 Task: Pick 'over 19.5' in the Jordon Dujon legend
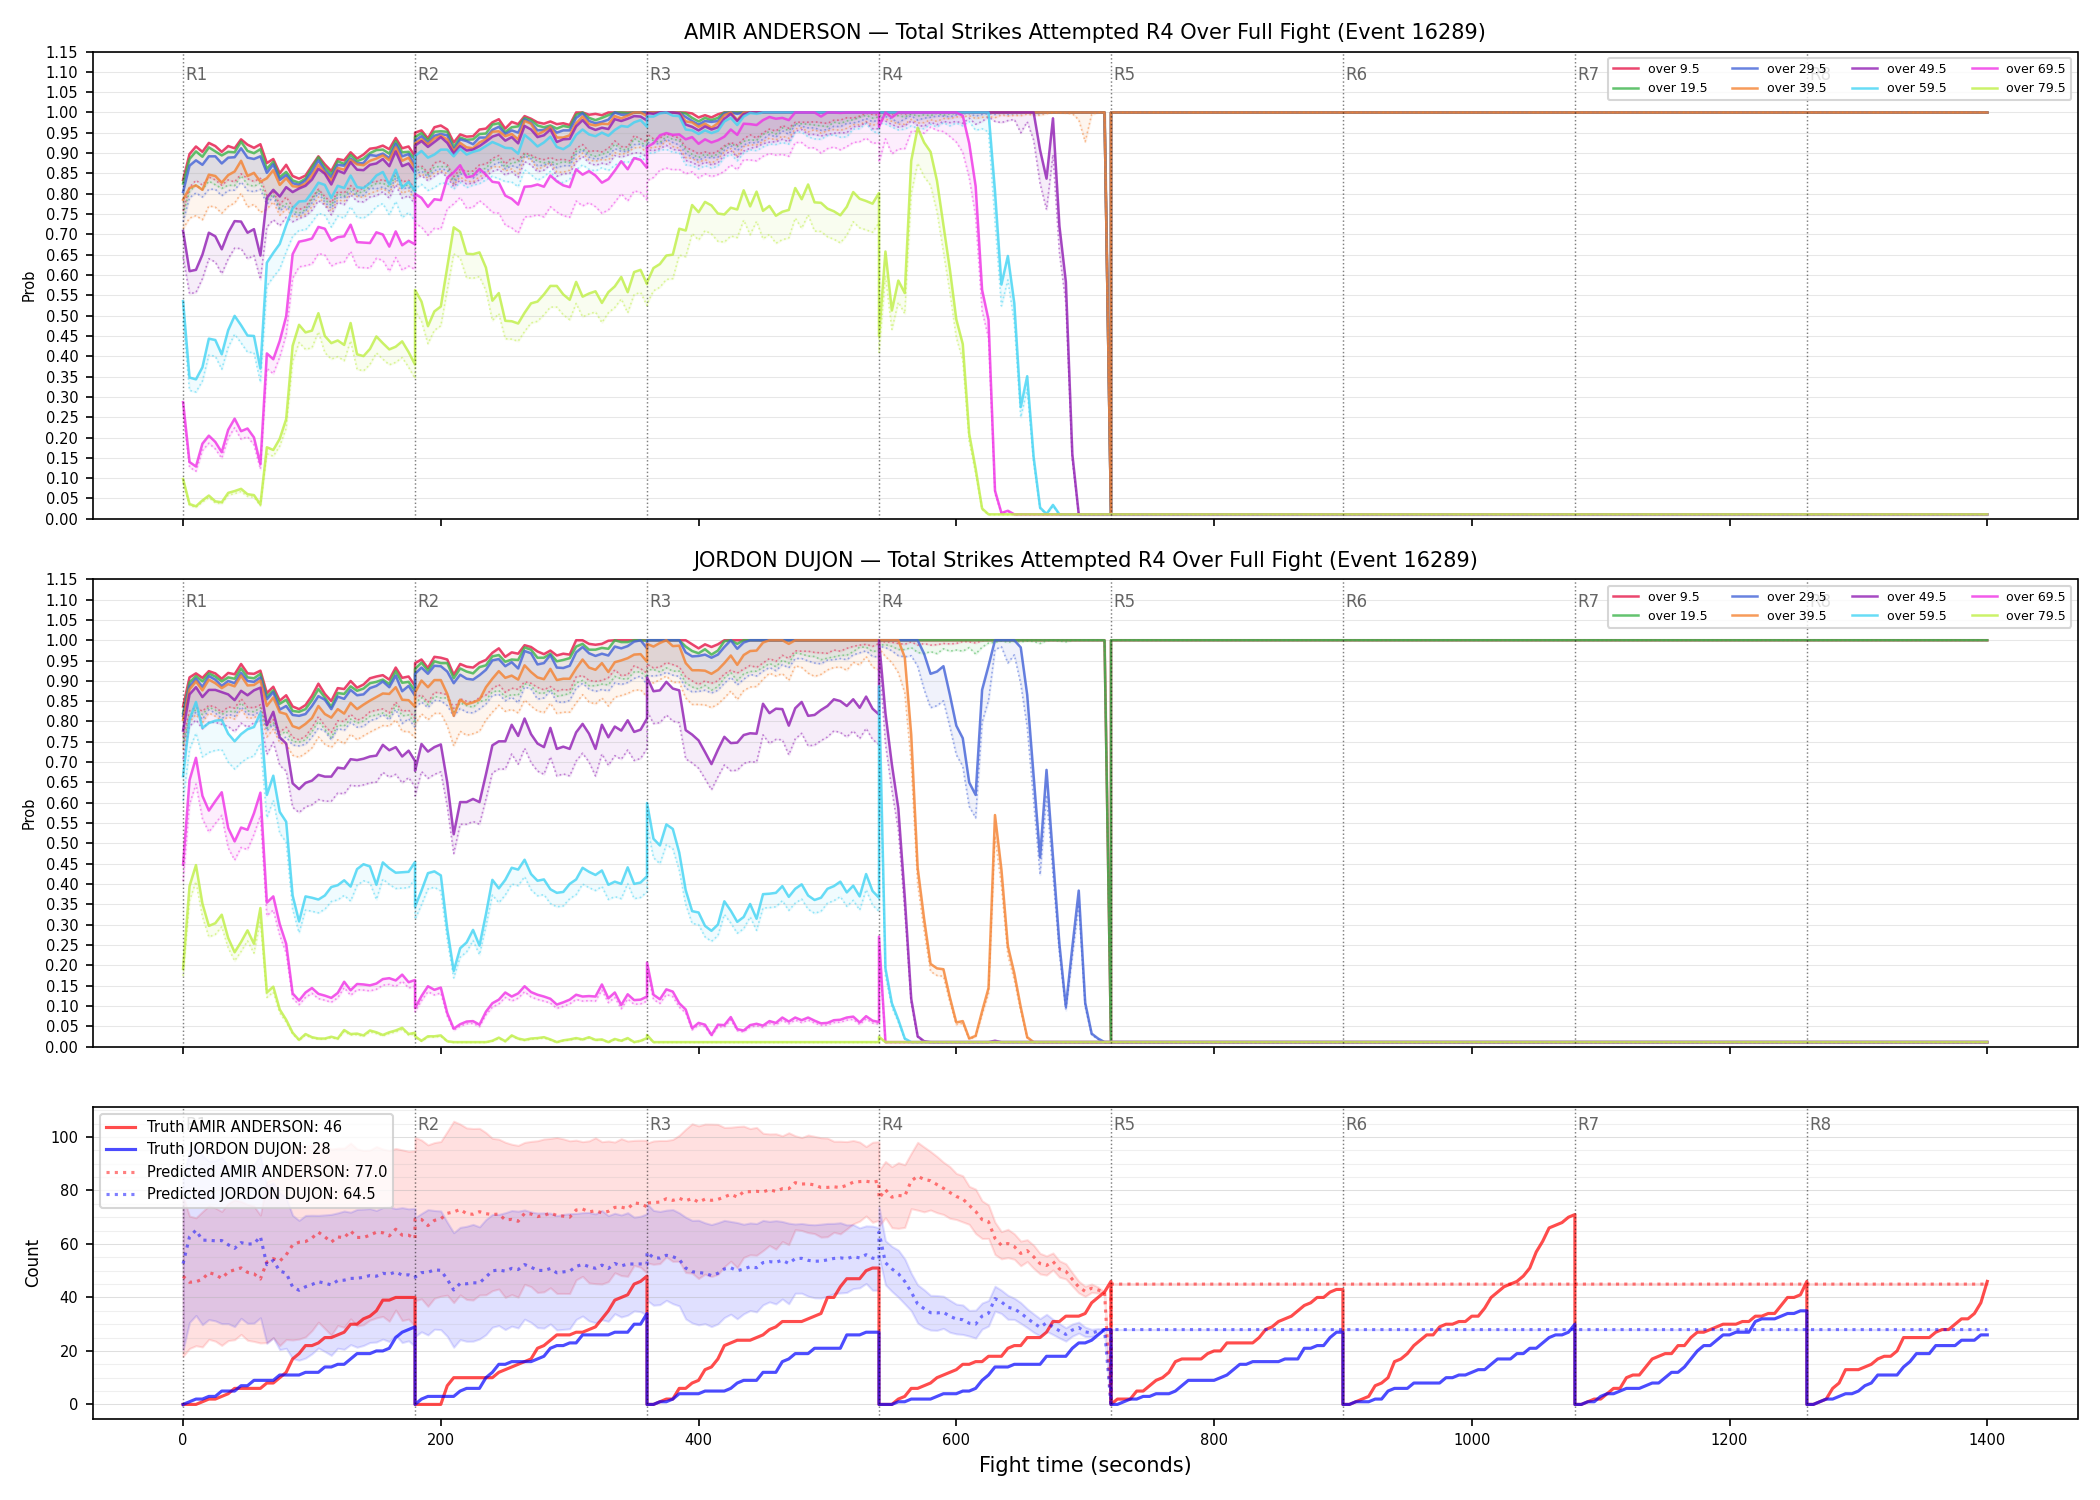(x=1659, y=616)
